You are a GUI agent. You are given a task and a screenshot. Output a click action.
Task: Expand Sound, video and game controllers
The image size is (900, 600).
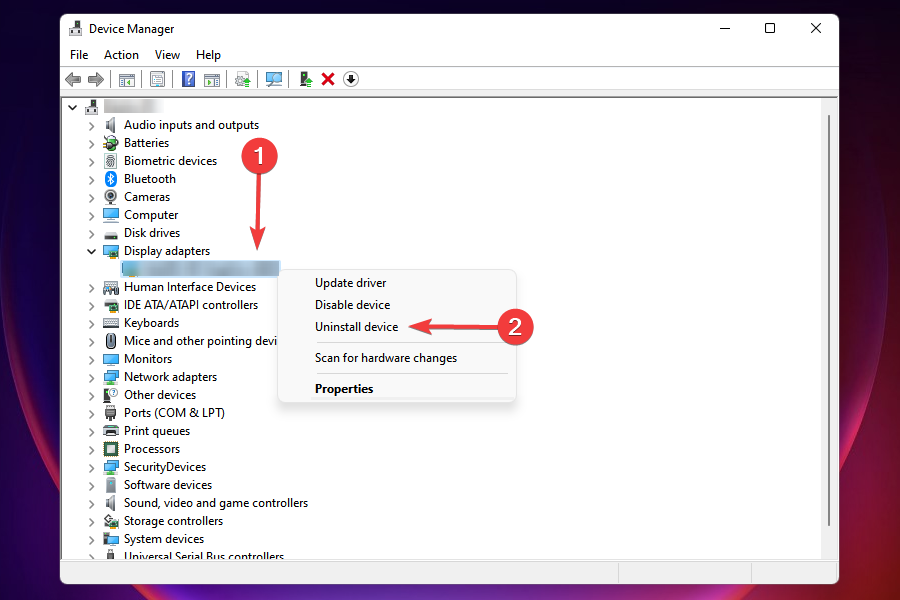(92, 503)
